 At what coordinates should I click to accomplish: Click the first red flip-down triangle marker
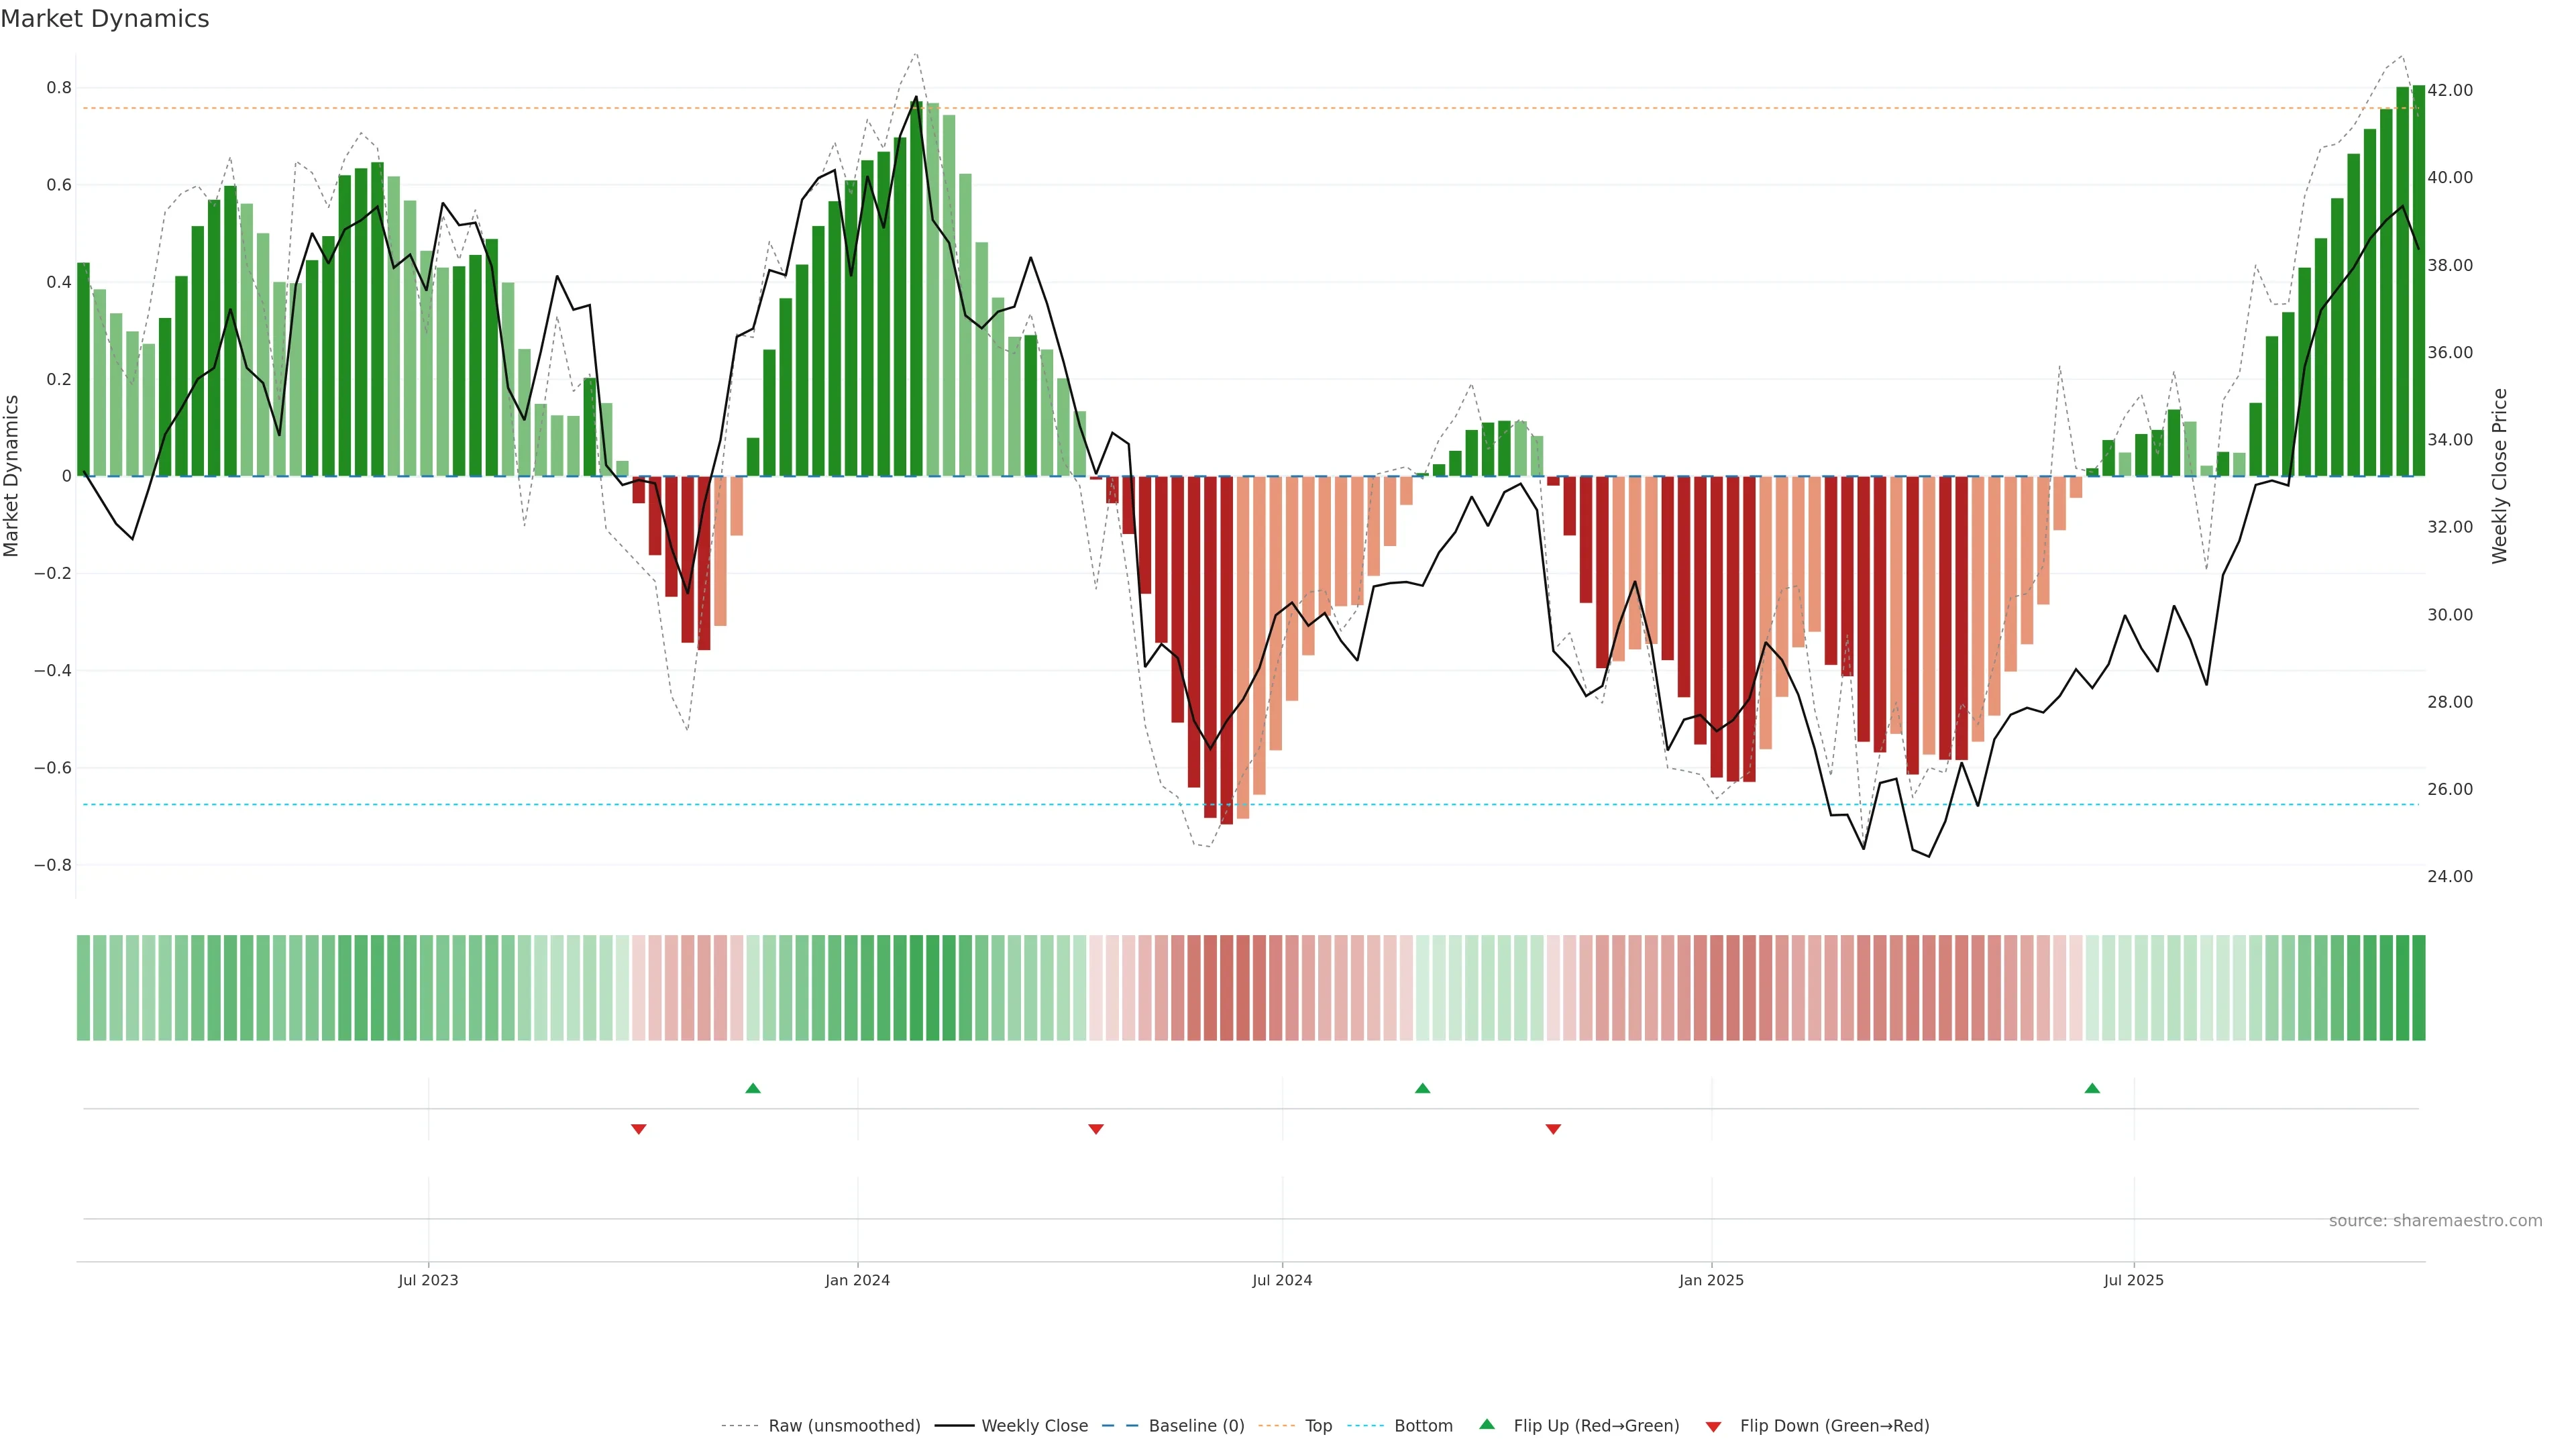point(639,1129)
